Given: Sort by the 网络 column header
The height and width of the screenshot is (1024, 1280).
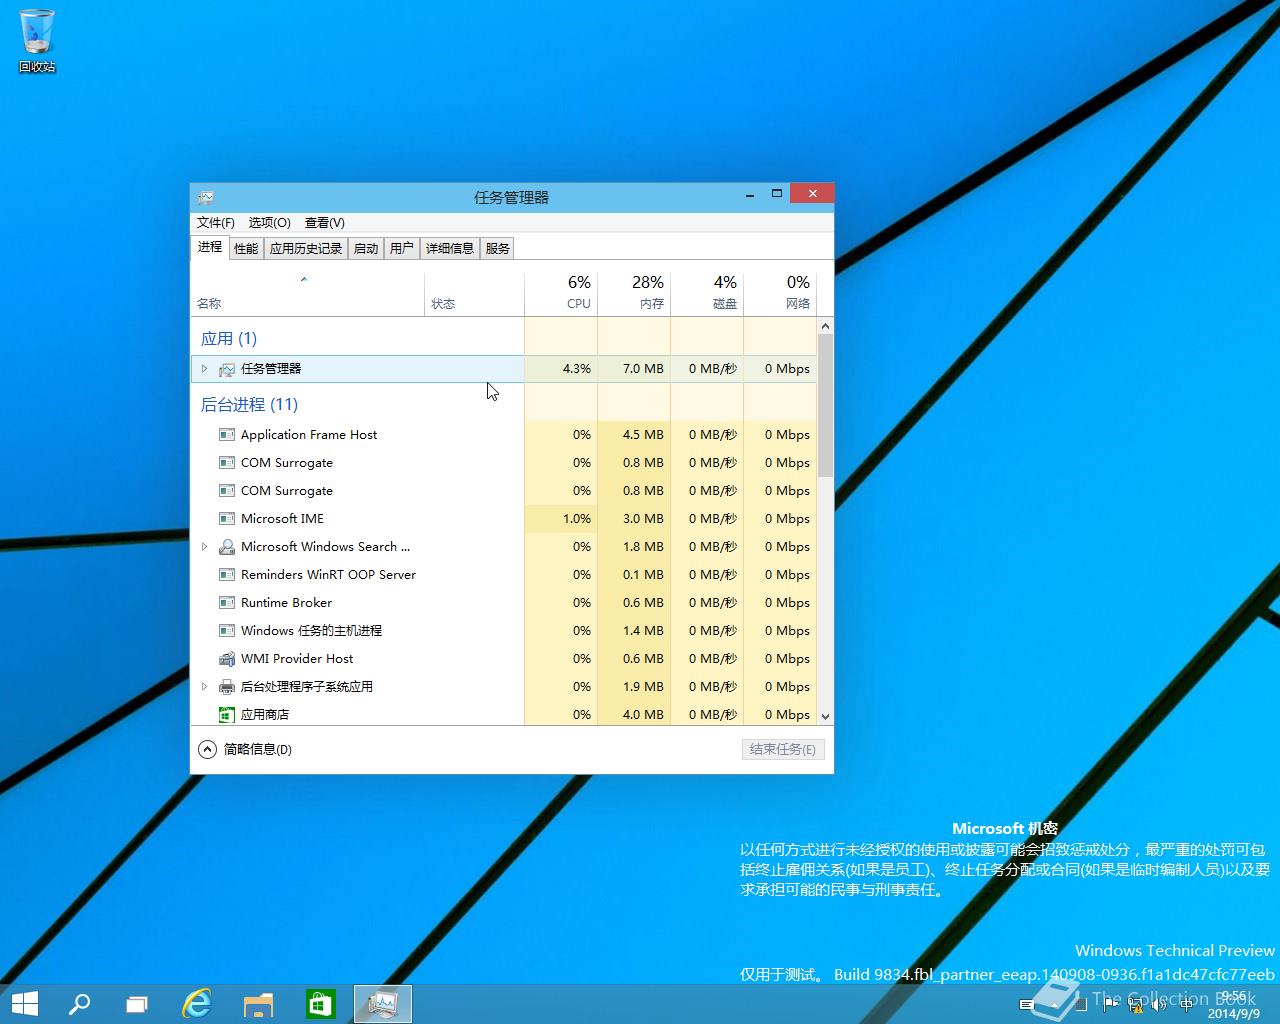Looking at the screenshot, I should pyautogui.click(x=780, y=293).
